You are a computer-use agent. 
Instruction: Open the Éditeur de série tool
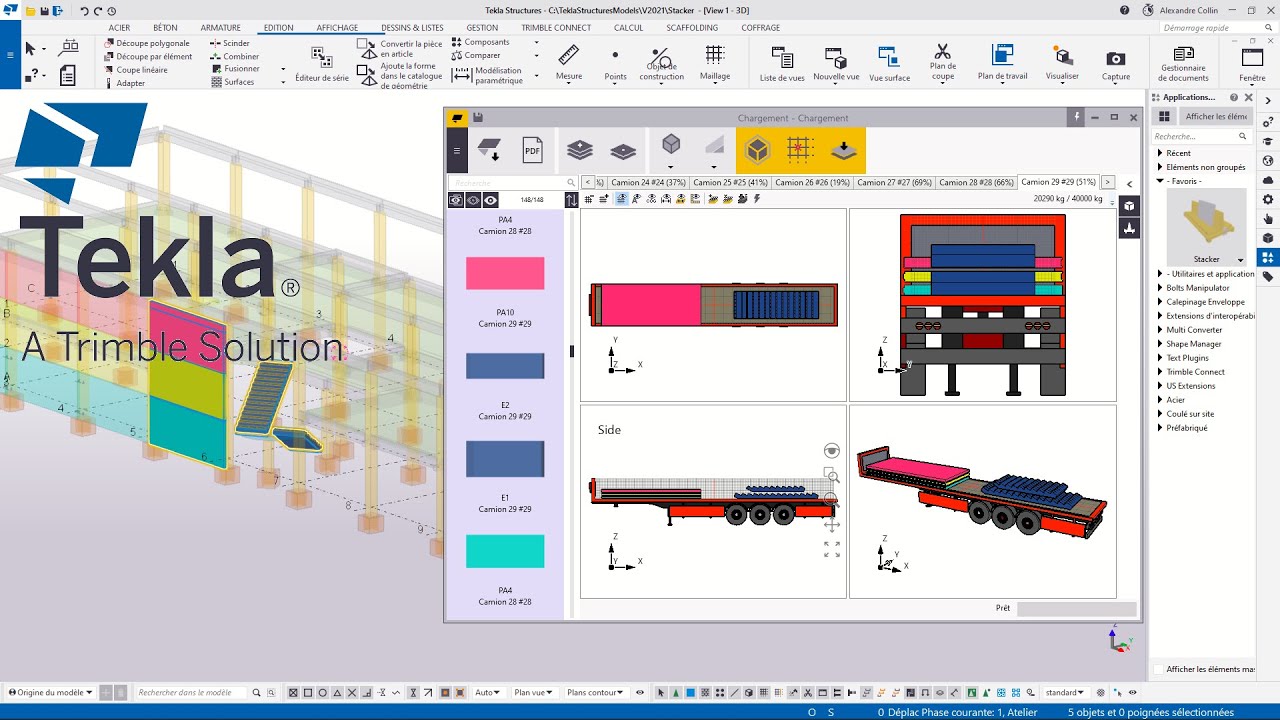point(322,64)
